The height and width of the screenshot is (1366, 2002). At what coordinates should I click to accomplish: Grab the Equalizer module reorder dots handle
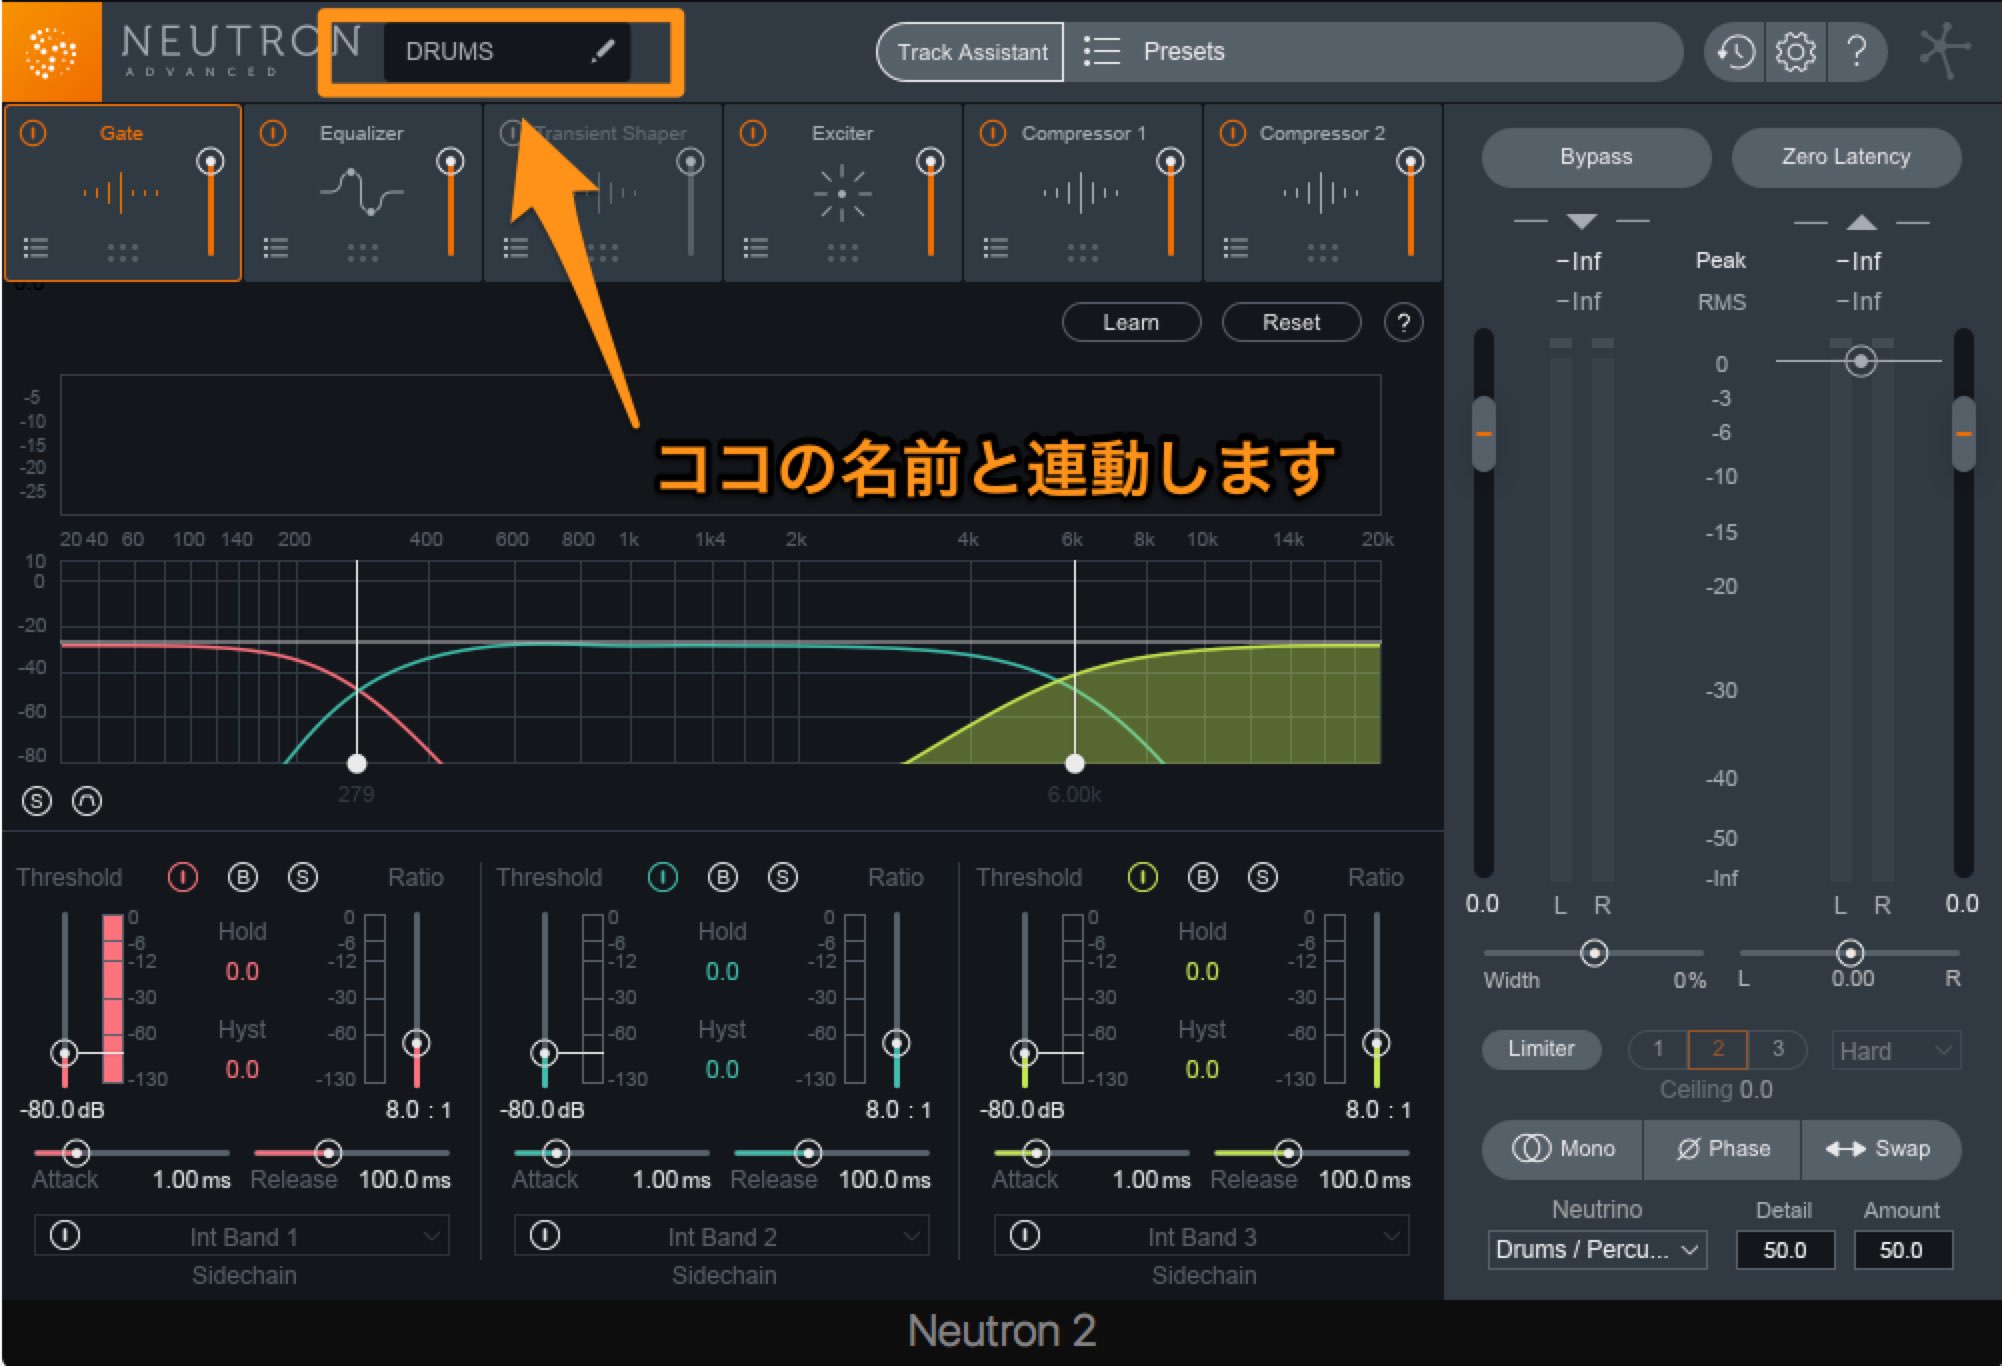pyautogui.click(x=362, y=253)
